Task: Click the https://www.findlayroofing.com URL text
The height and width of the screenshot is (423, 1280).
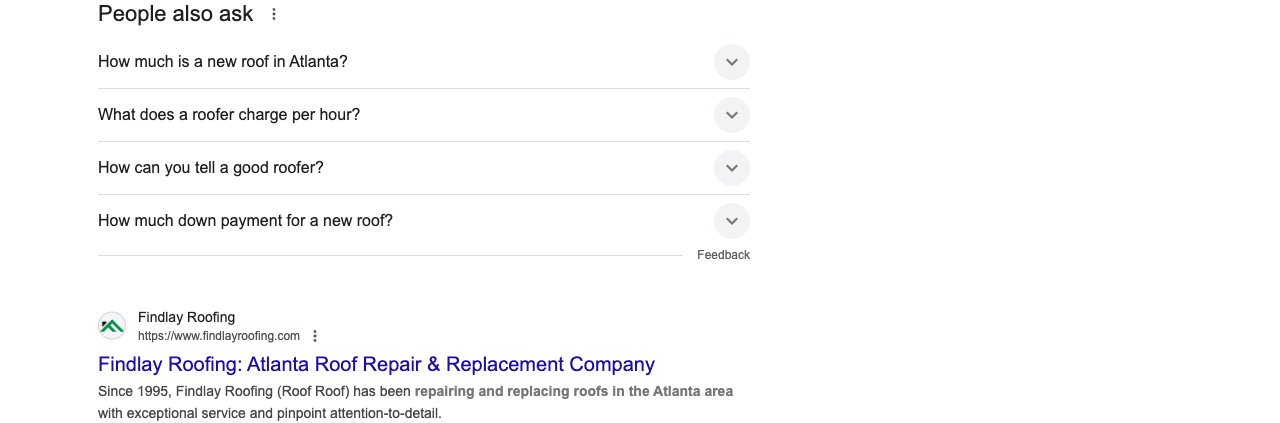Action: [219, 336]
